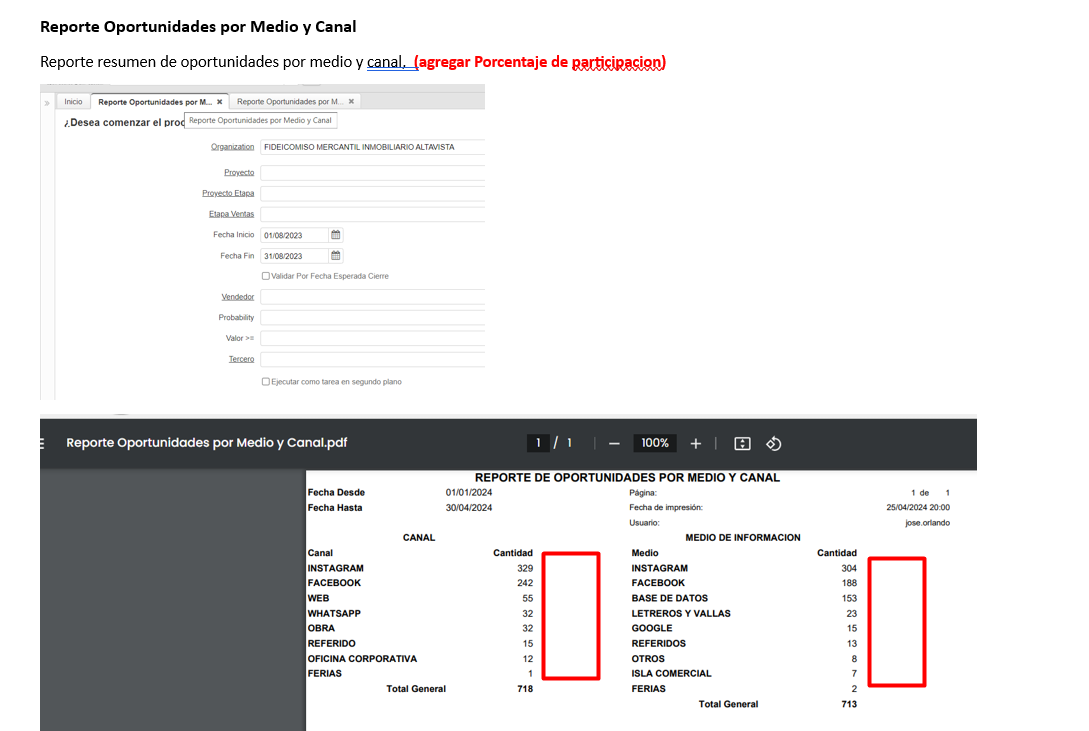Viewport: 1089px width, 731px height.
Task: Close the second Reporte Oportunidades tab
Action: pos(351,102)
